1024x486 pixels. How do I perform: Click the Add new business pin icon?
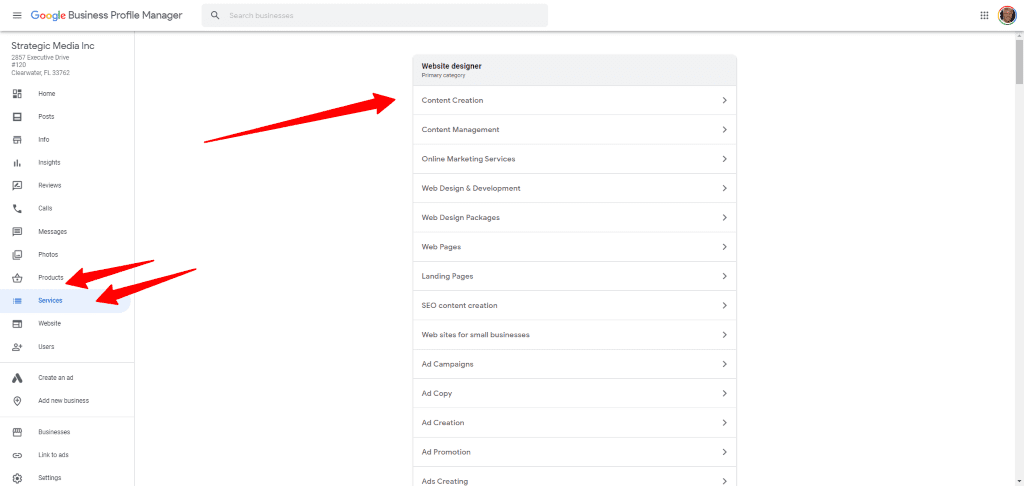click(17, 400)
